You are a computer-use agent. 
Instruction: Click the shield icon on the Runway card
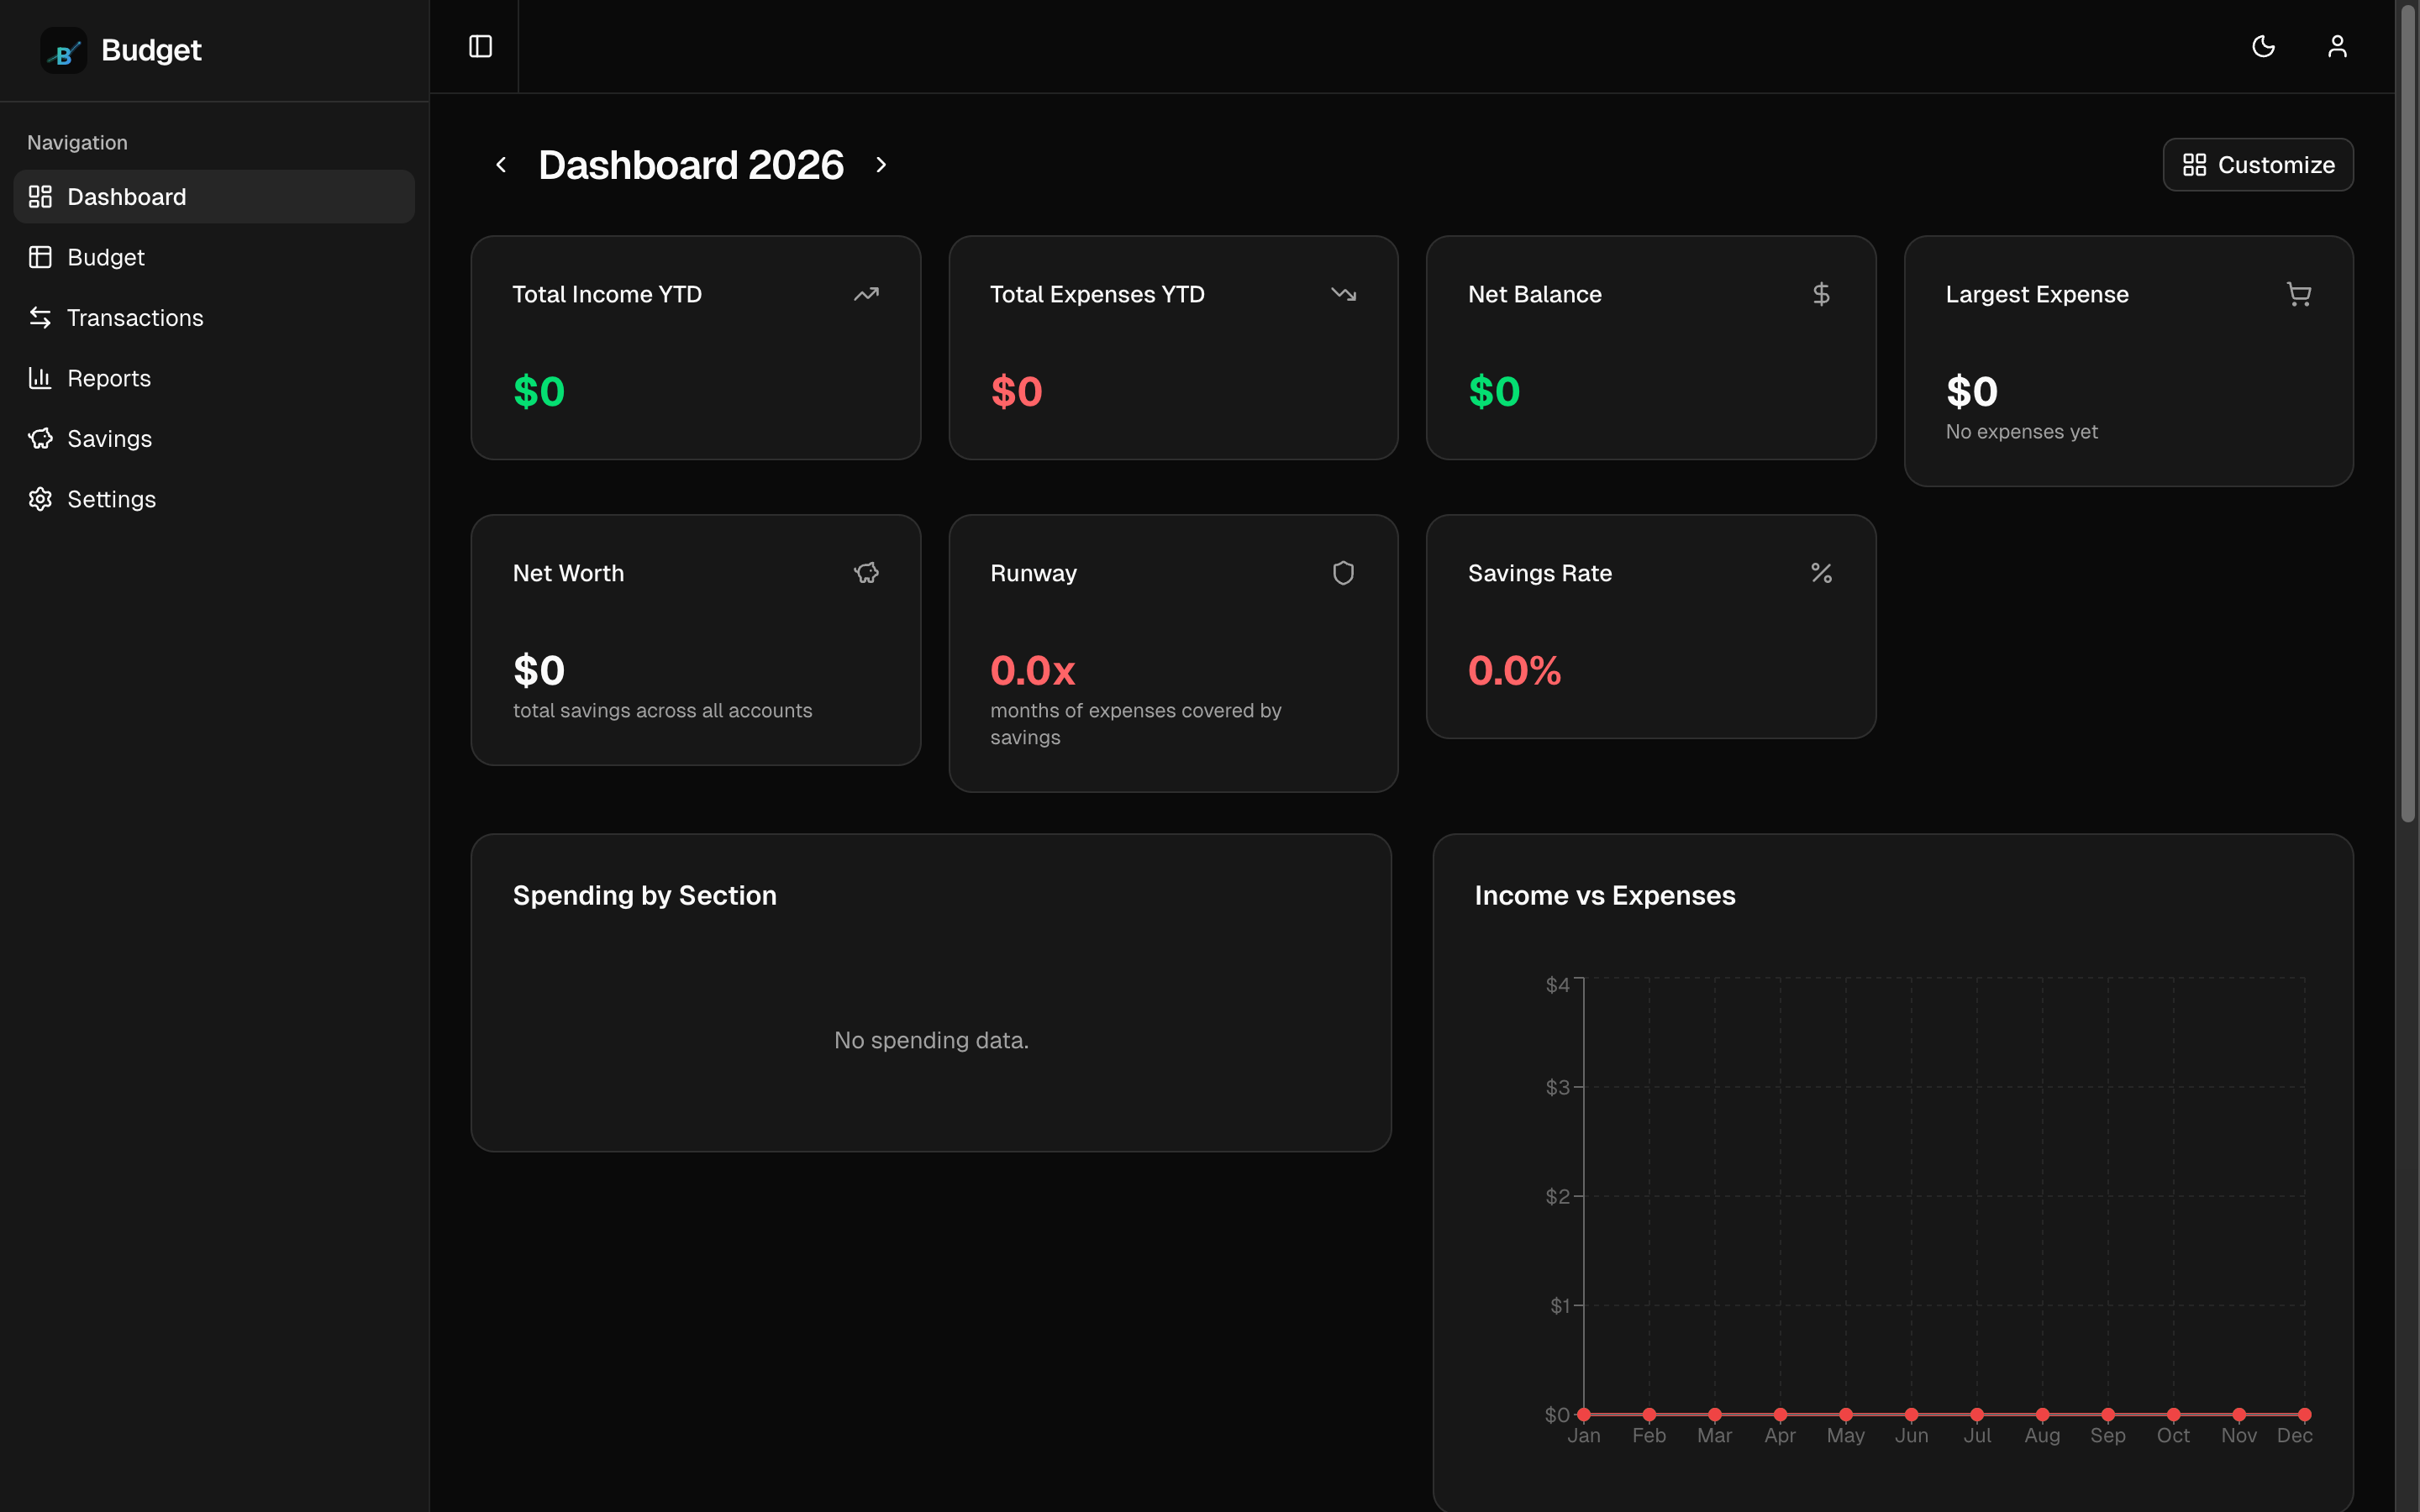[x=1343, y=572]
